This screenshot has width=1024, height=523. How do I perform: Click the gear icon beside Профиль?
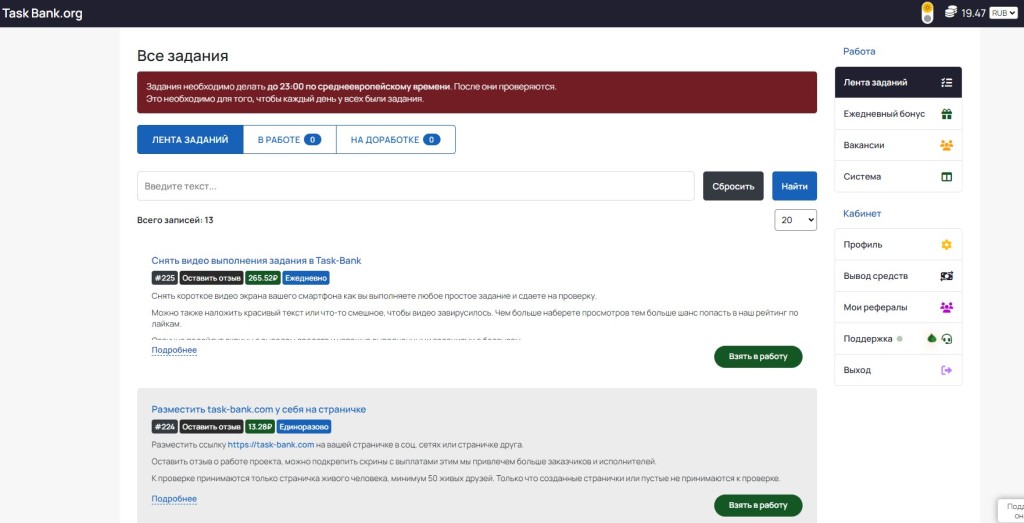coord(947,245)
